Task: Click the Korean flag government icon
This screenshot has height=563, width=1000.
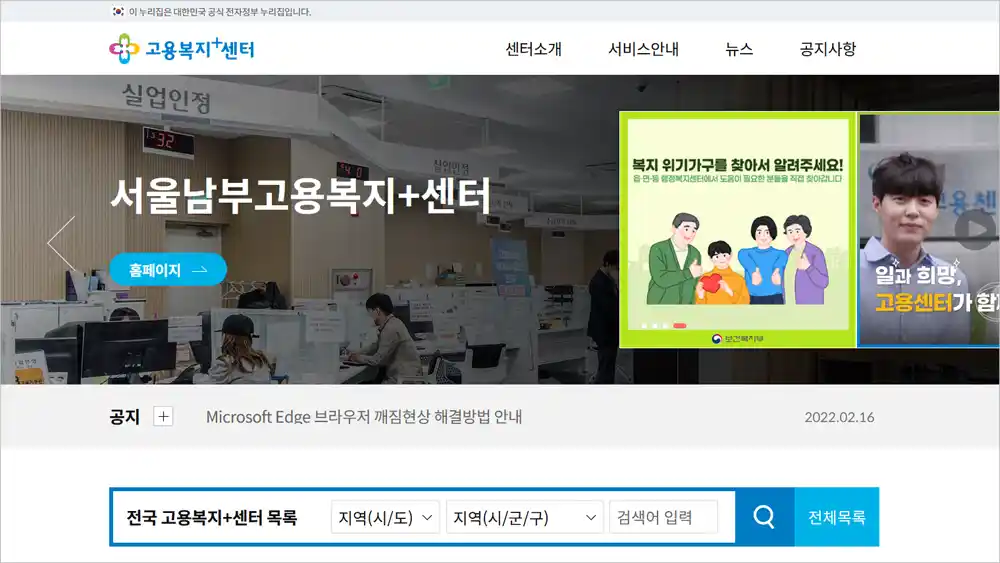Action: pyautogui.click(x=118, y=11)
